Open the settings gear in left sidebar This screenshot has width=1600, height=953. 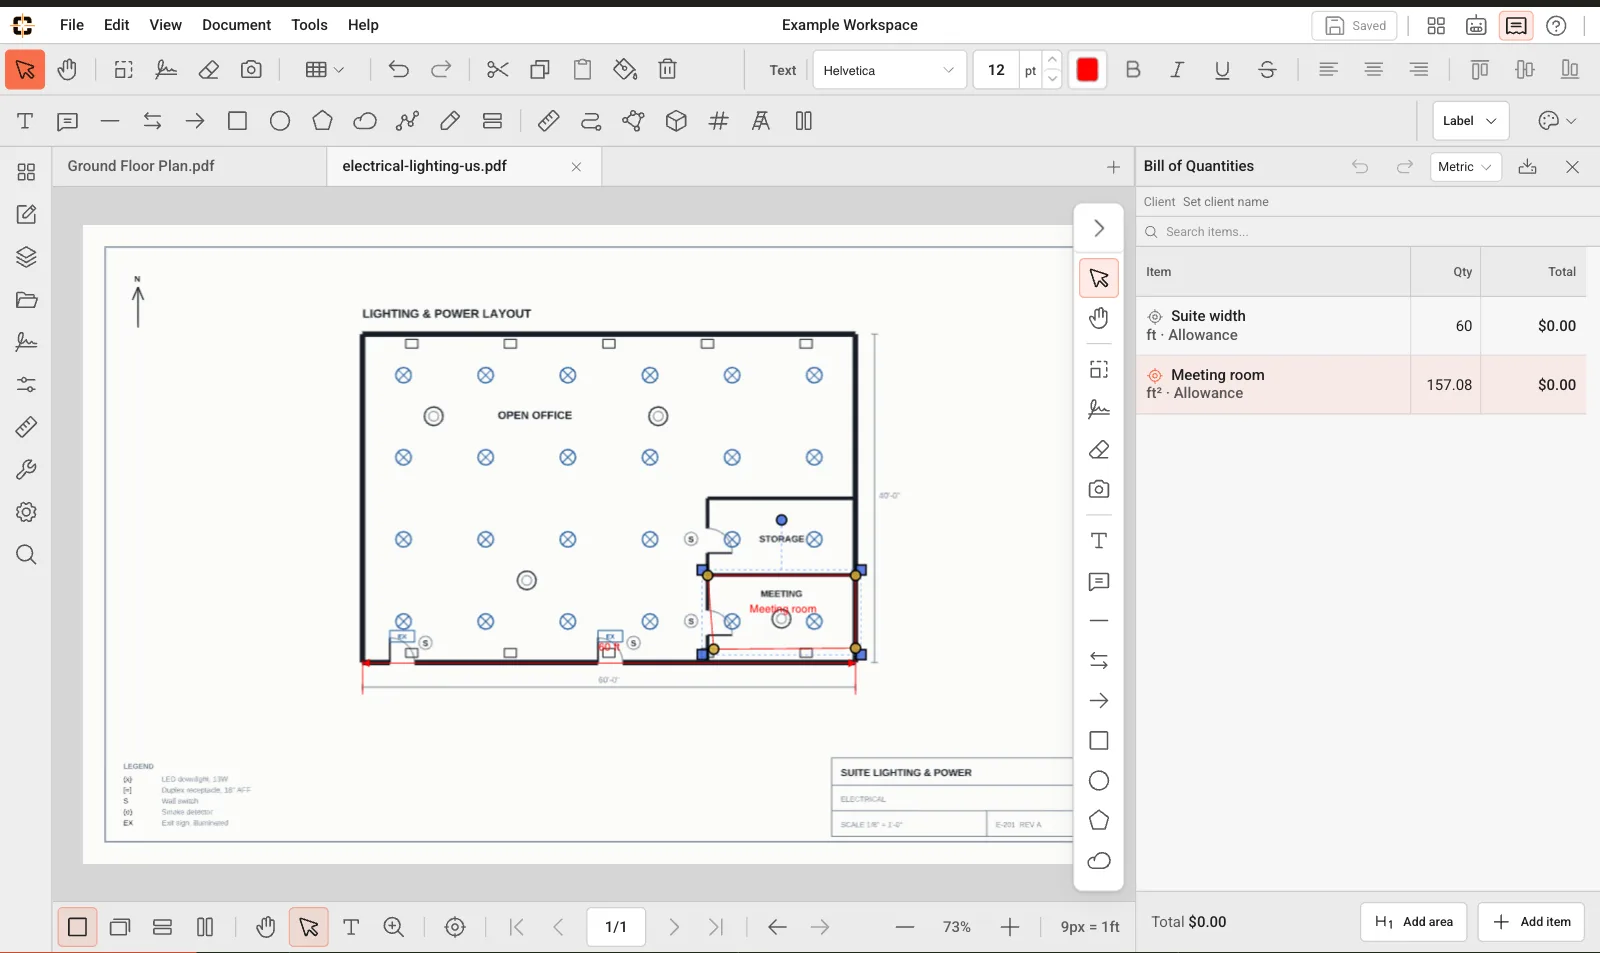26,512
